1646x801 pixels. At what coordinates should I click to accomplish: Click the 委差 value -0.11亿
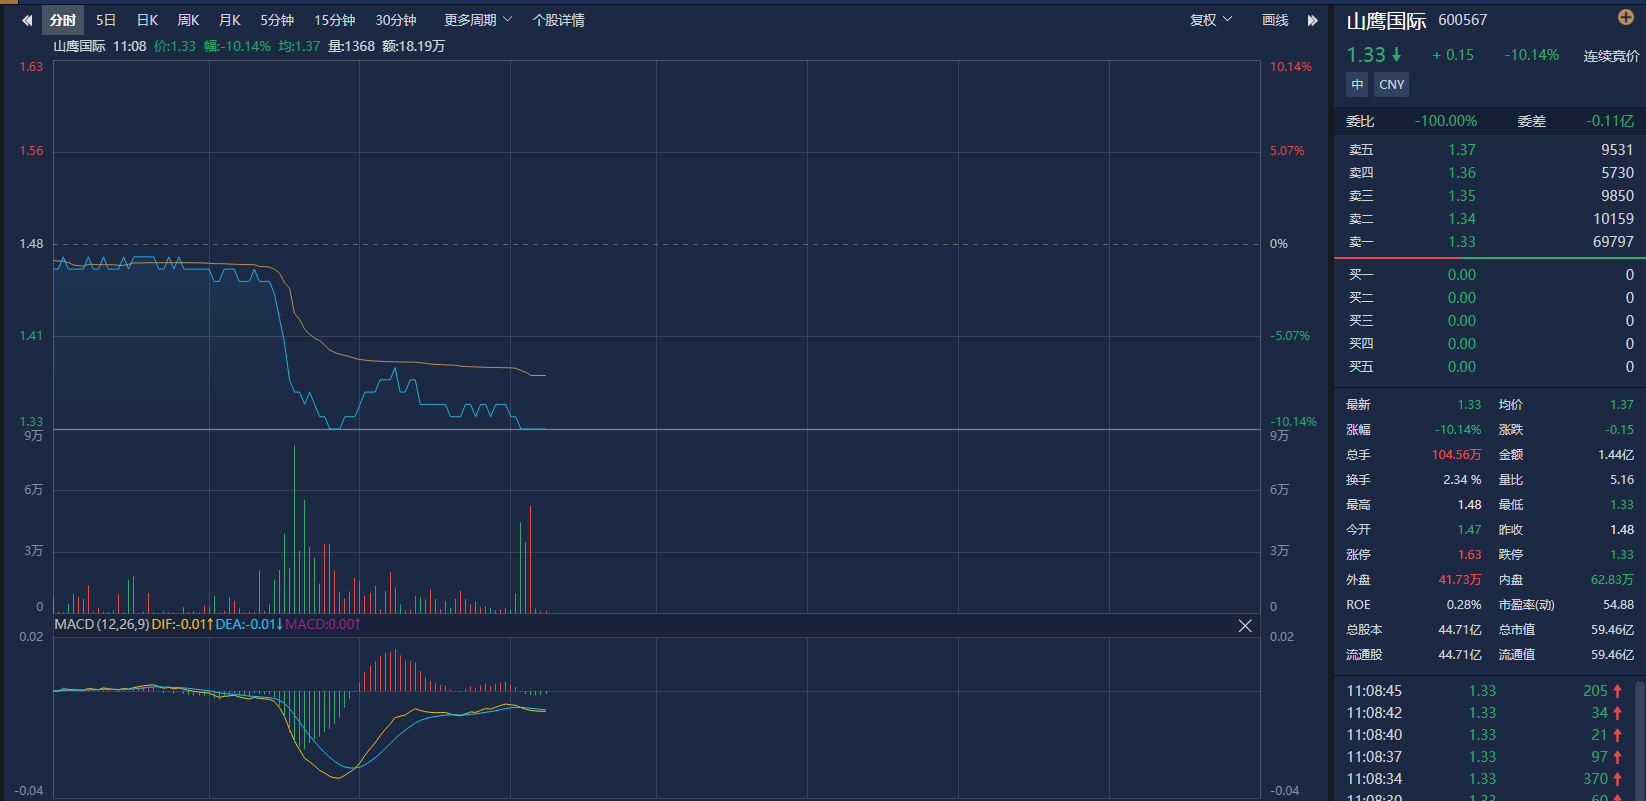point(1610,121)
